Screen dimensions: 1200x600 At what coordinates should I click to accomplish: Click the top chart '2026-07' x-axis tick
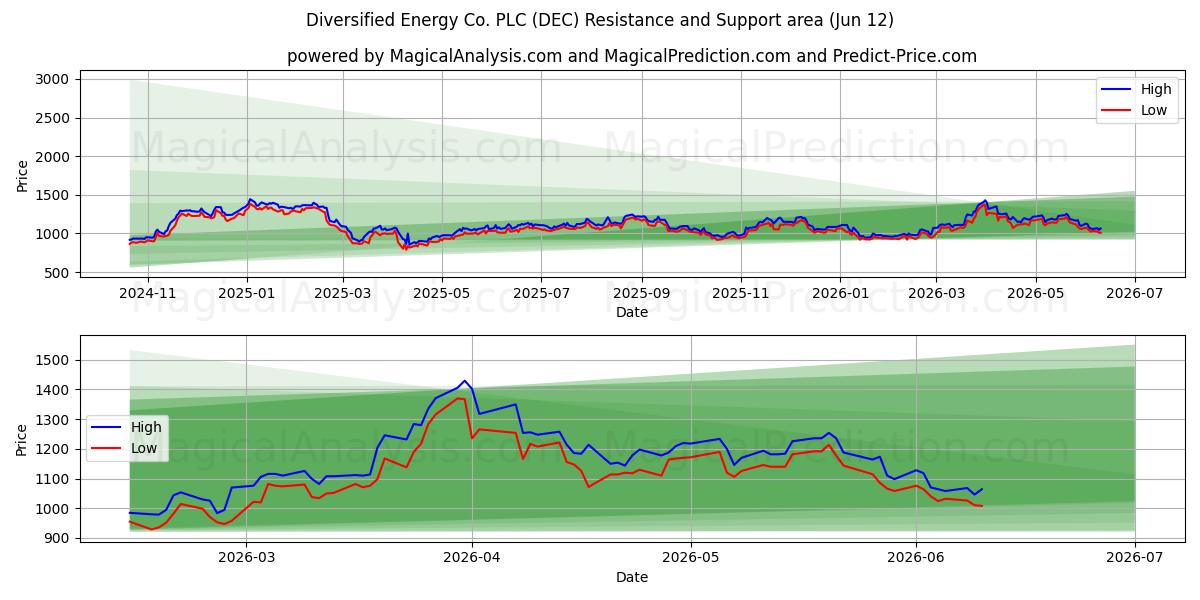pyautogui.click(x=1135, y=294)
